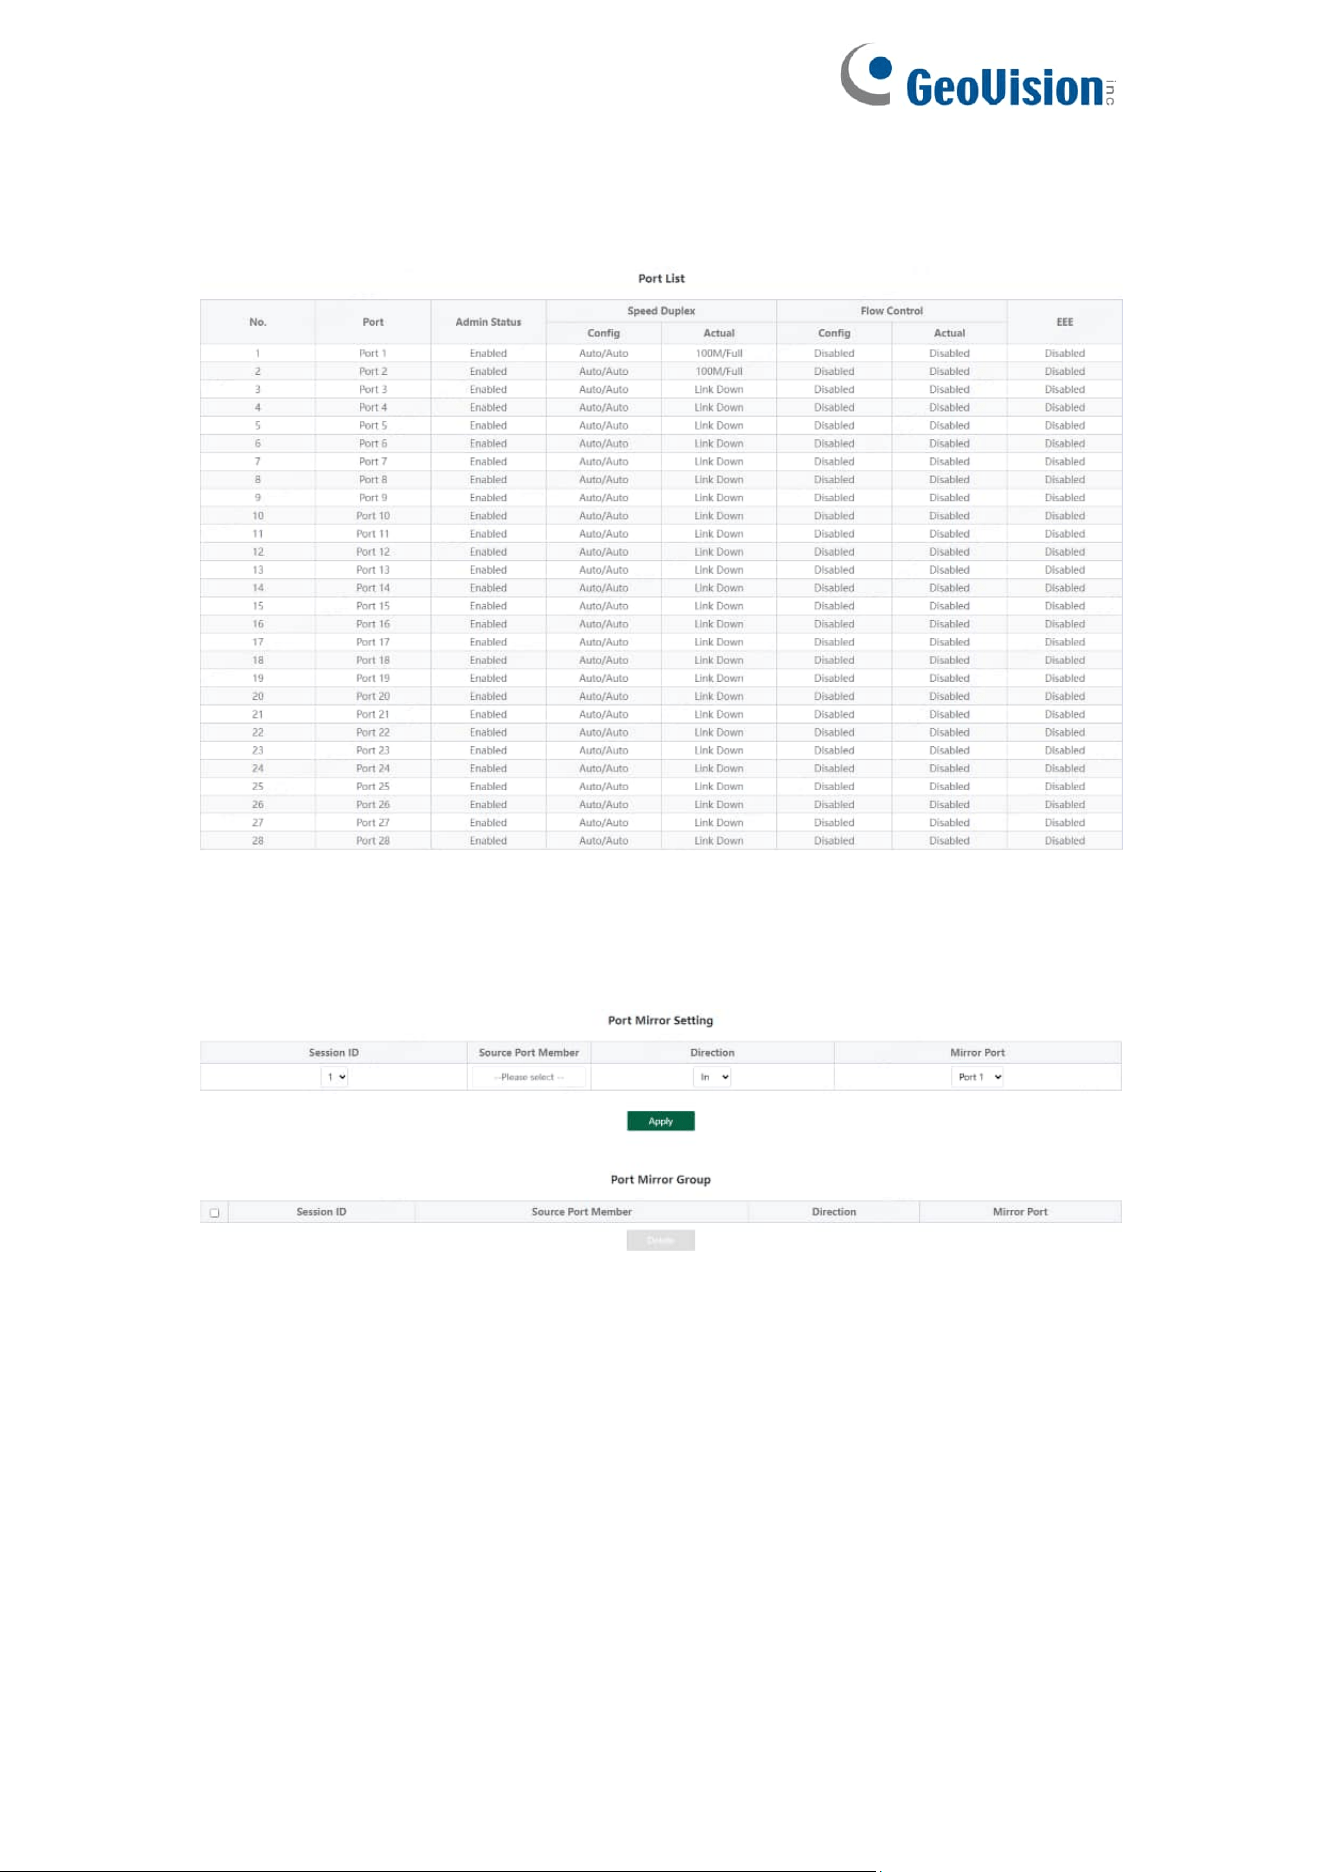Click the Port Mirror Setting title
The image size is (1324, 1872).
(661, 1021)
